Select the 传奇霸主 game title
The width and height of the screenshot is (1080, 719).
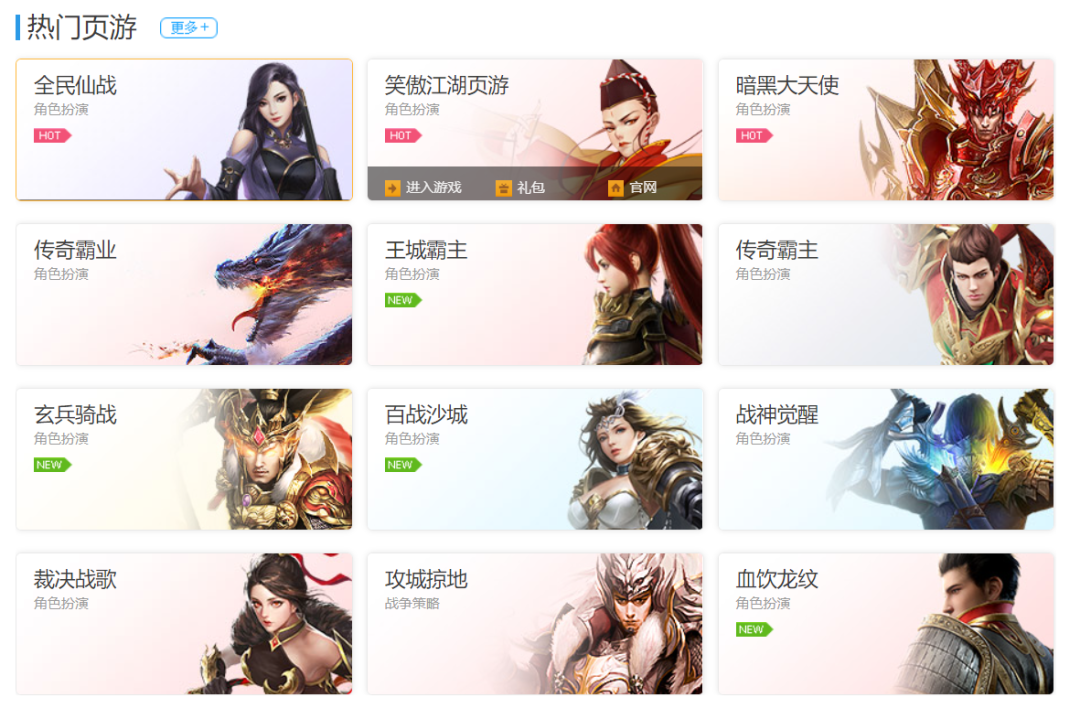click(776, 250)
